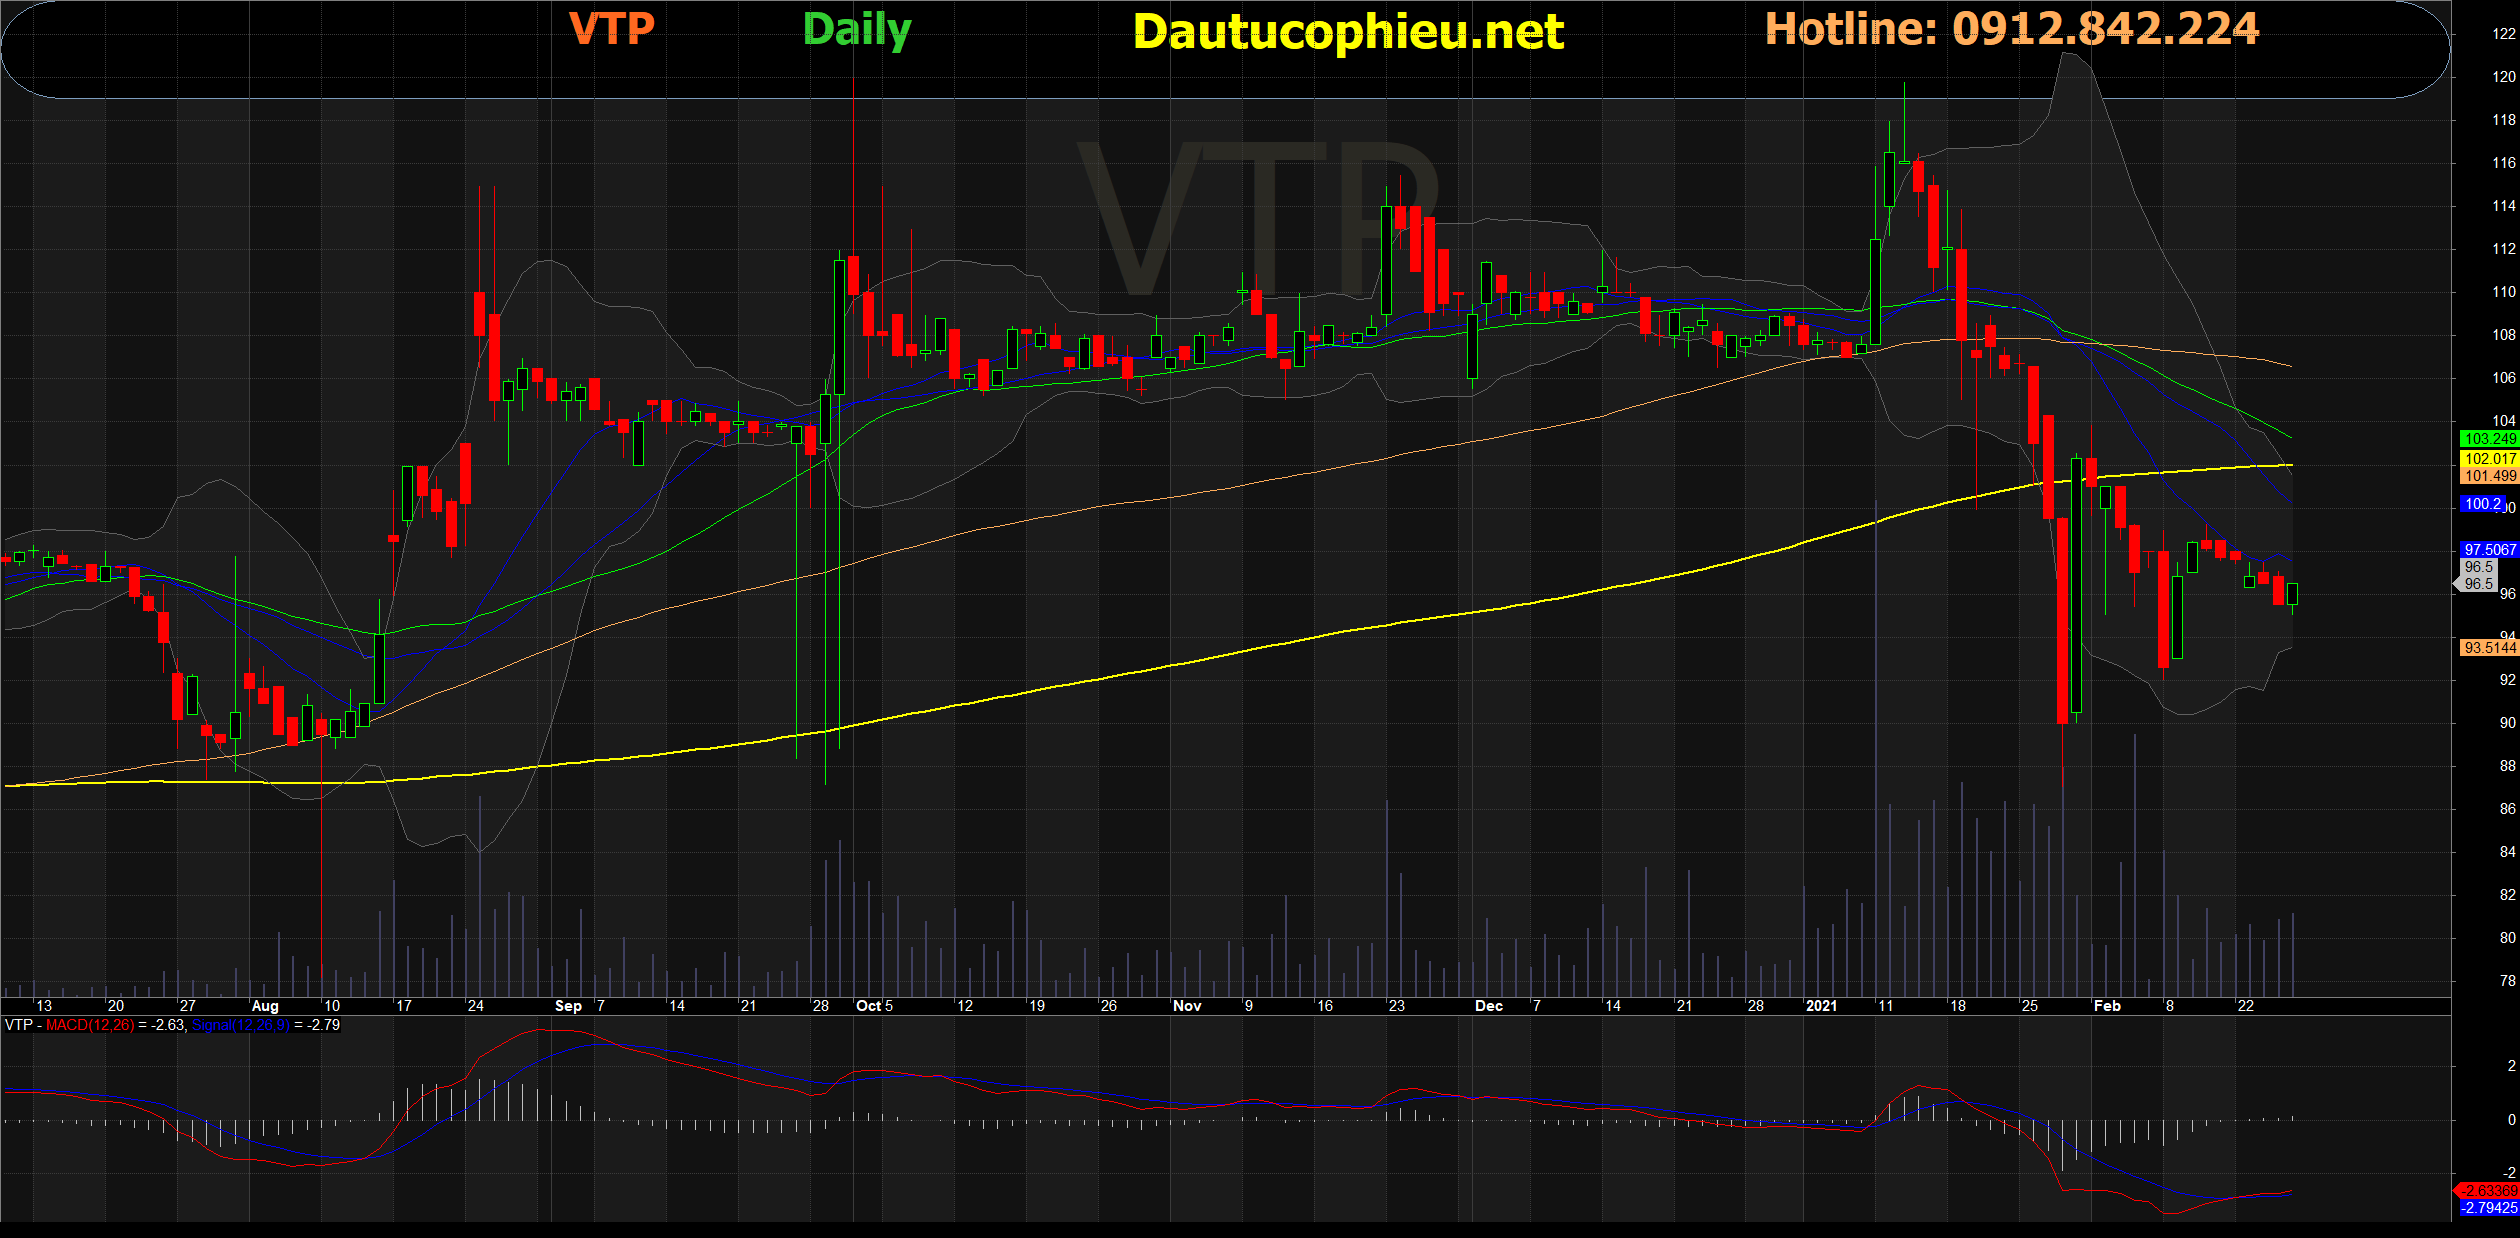Click the blue 97.5067 price label
This screenshot has height=1238, width=2520.
click(x=2488, y=550)
